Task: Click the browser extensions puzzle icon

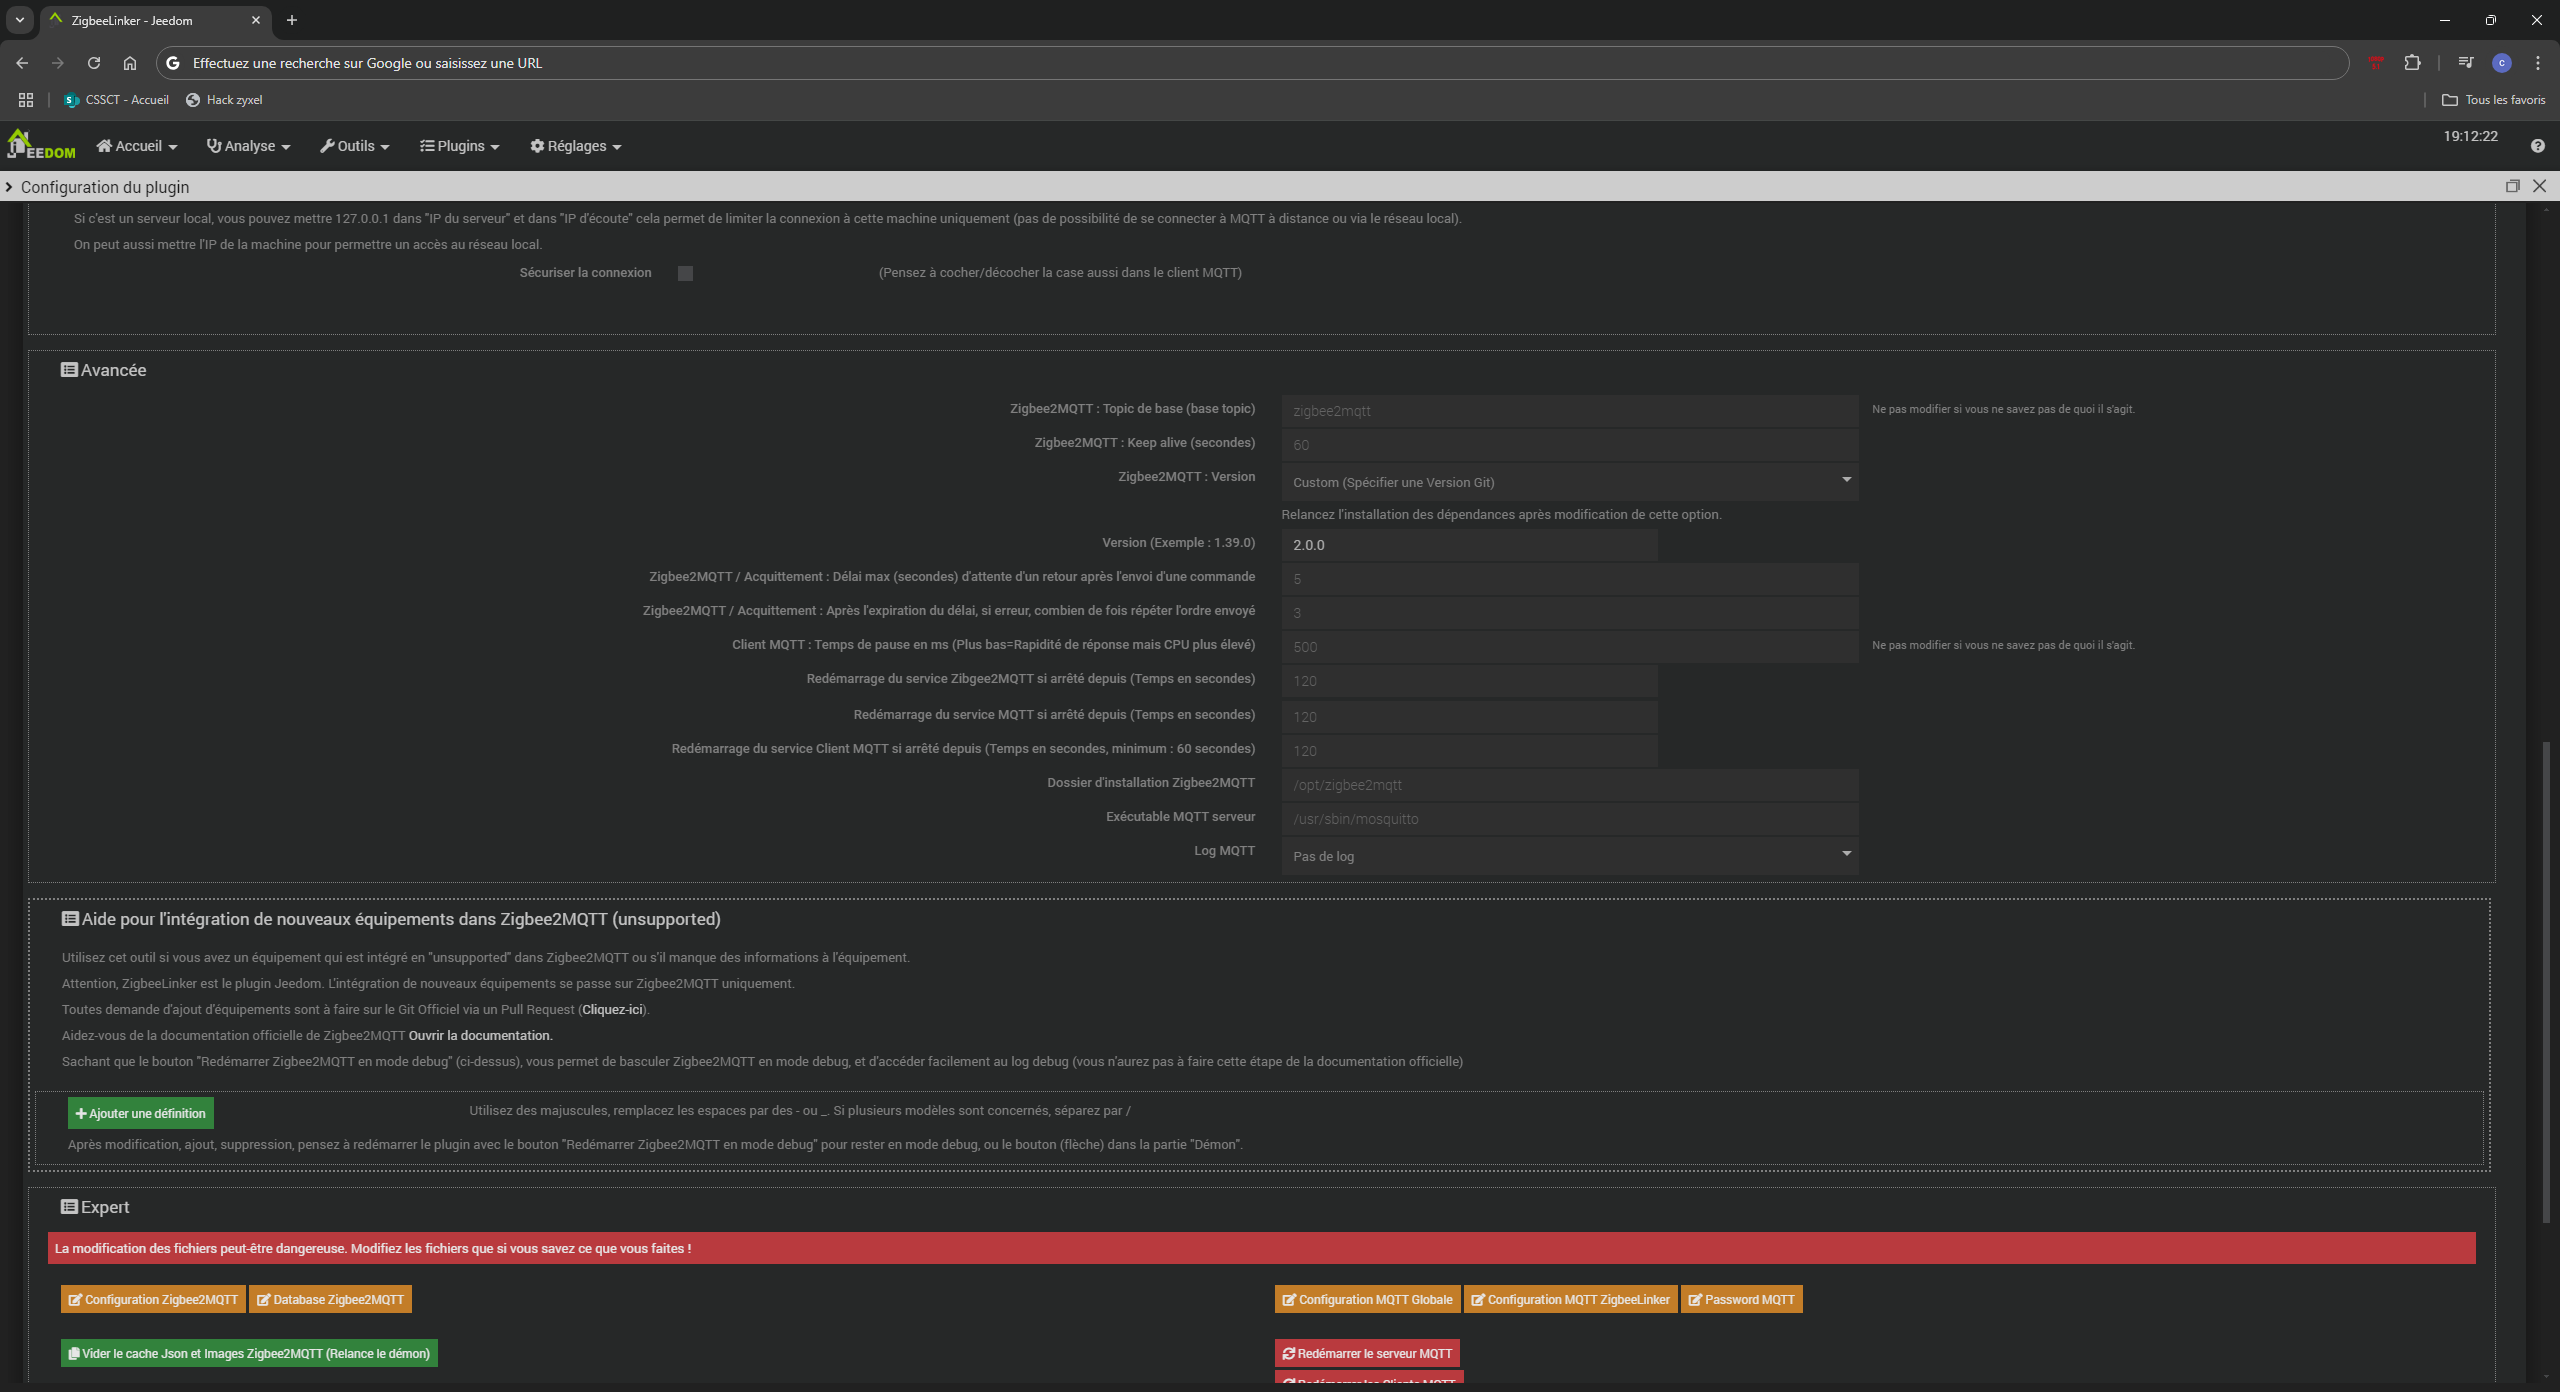Action: pyautogui.click(x=2412, y=63)
